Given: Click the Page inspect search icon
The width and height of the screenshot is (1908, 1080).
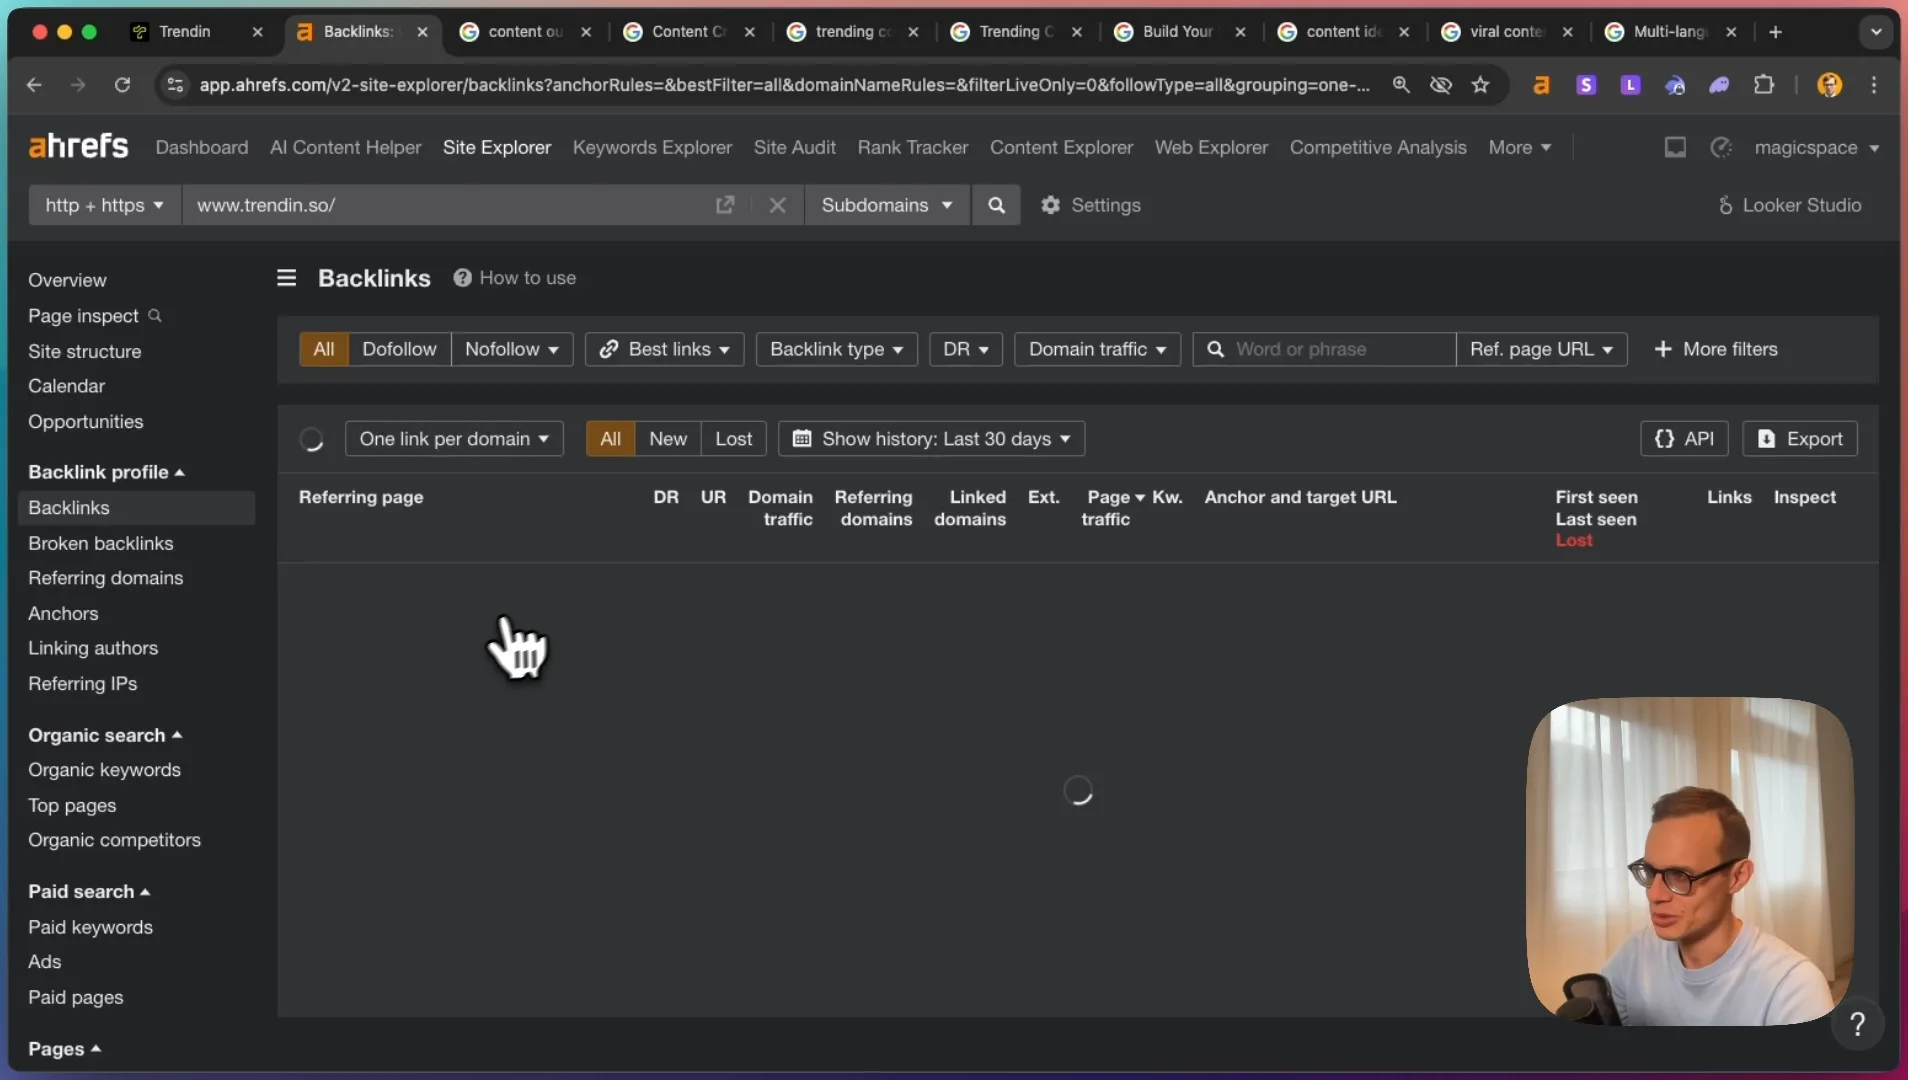Looking at the screenshot, I should (155, 316).
